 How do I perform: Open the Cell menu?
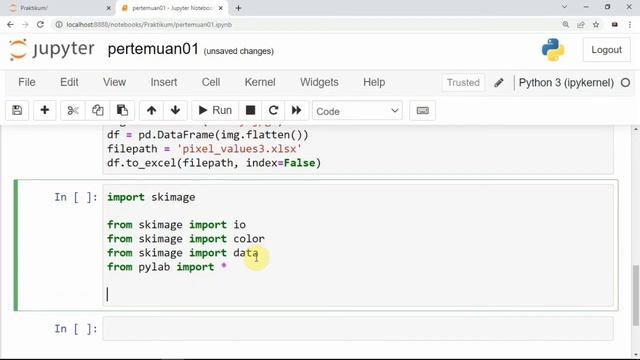211,82
